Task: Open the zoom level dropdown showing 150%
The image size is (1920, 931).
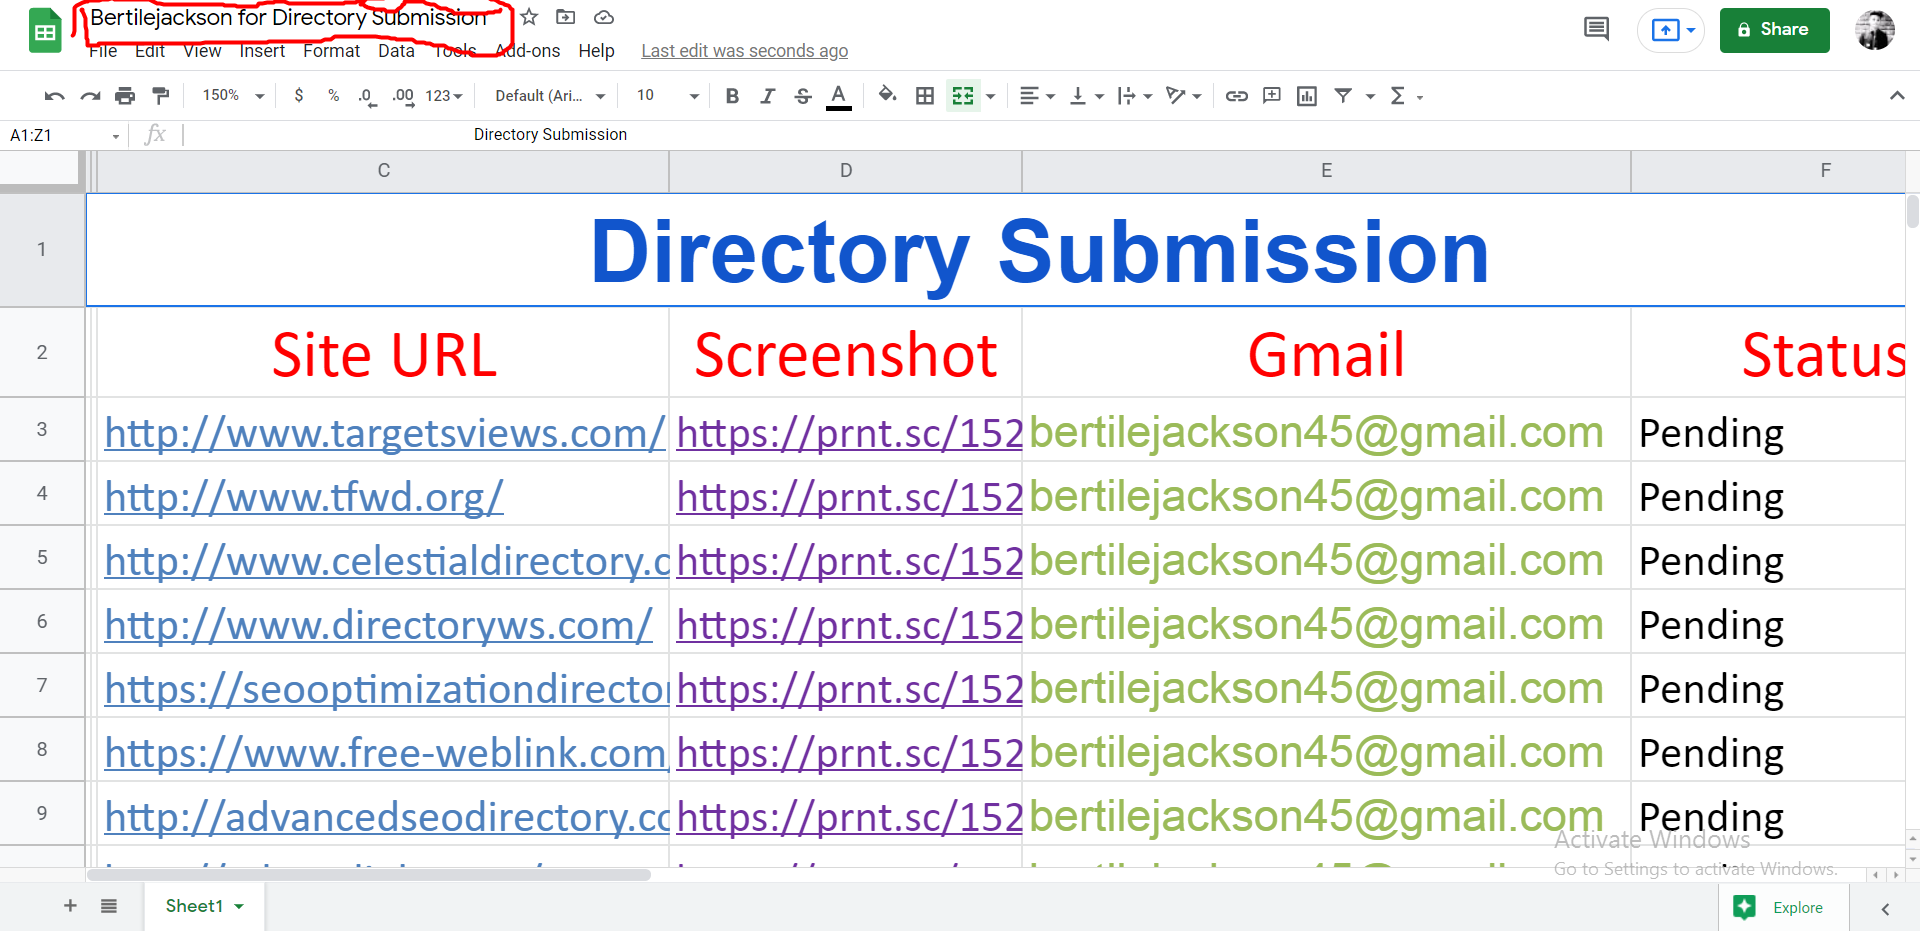Action: click(228, 95)
